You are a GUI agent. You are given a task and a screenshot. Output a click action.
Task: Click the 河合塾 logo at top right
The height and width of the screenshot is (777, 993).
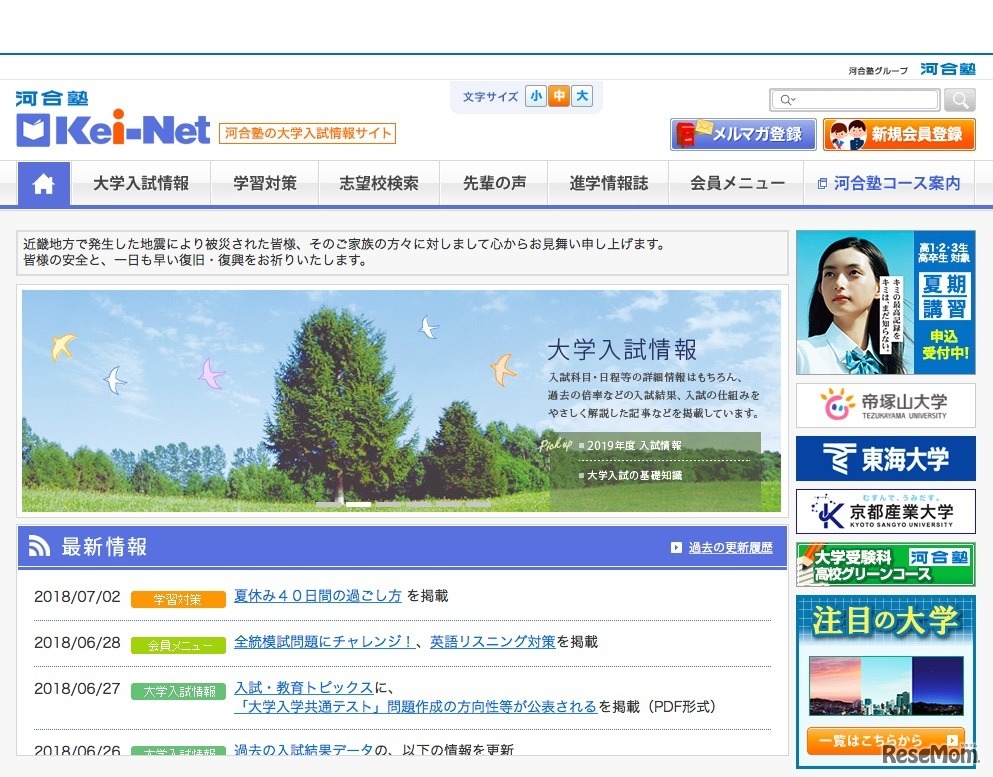coord(946,69)
